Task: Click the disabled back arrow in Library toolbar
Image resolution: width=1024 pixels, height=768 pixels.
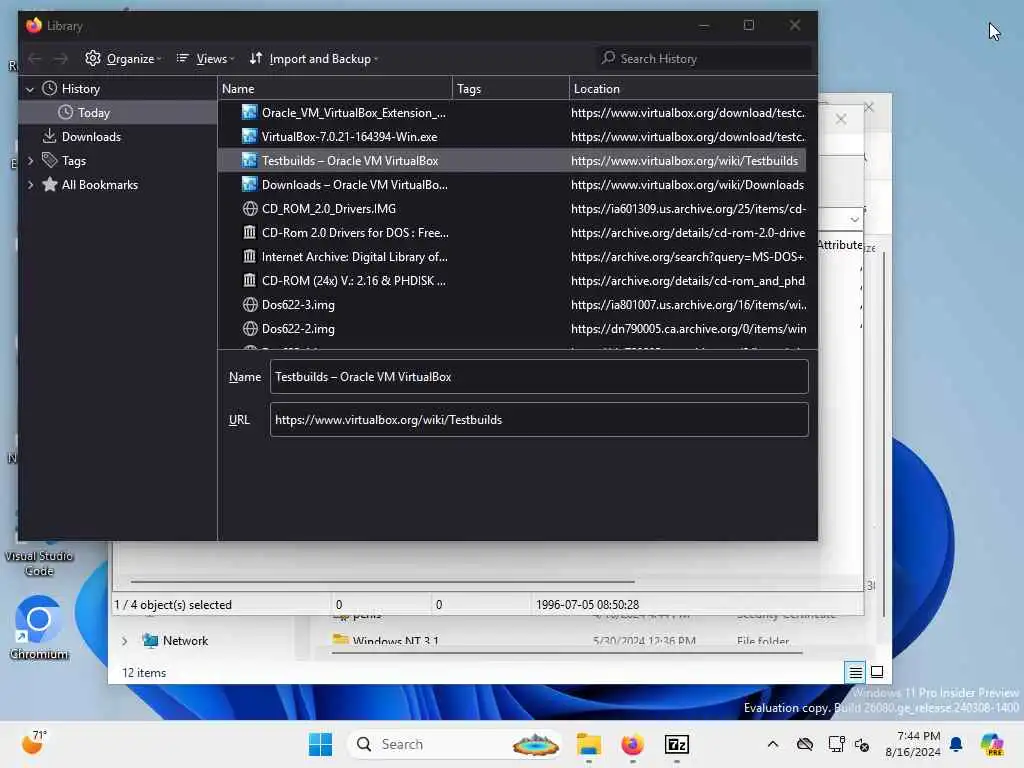Action: pos(35,59)
